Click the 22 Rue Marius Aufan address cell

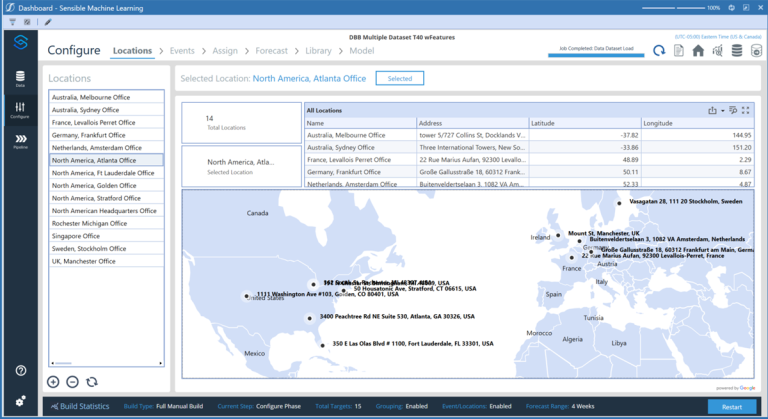point(473,160)
